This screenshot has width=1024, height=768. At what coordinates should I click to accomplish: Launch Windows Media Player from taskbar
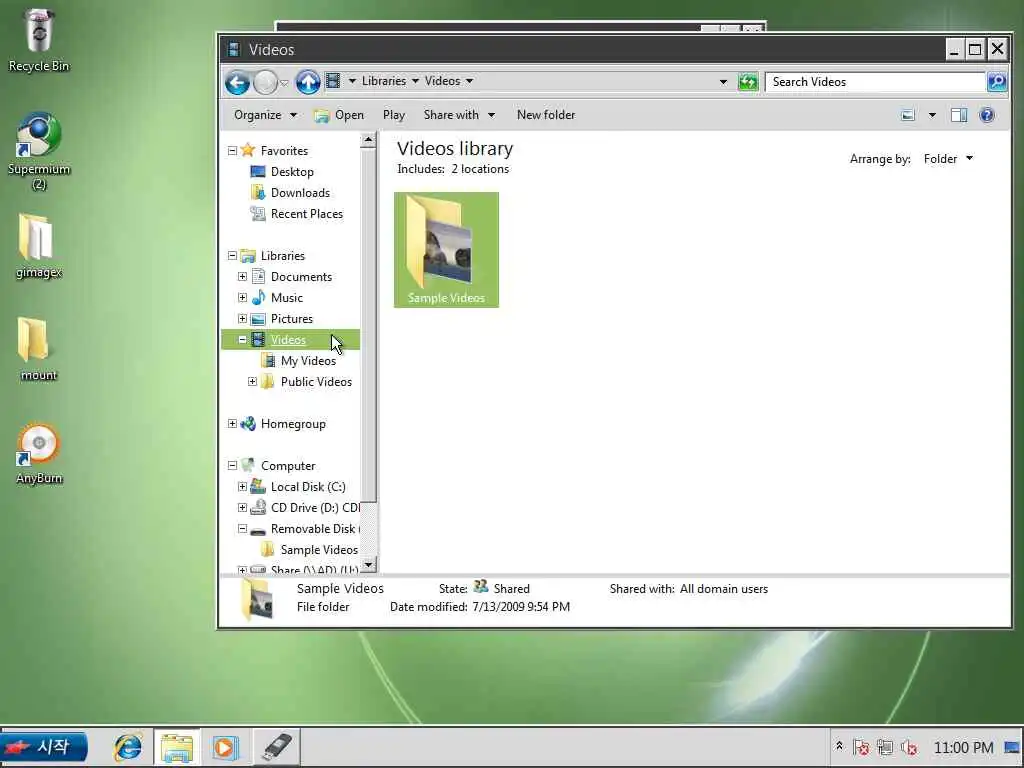point(225,747)
